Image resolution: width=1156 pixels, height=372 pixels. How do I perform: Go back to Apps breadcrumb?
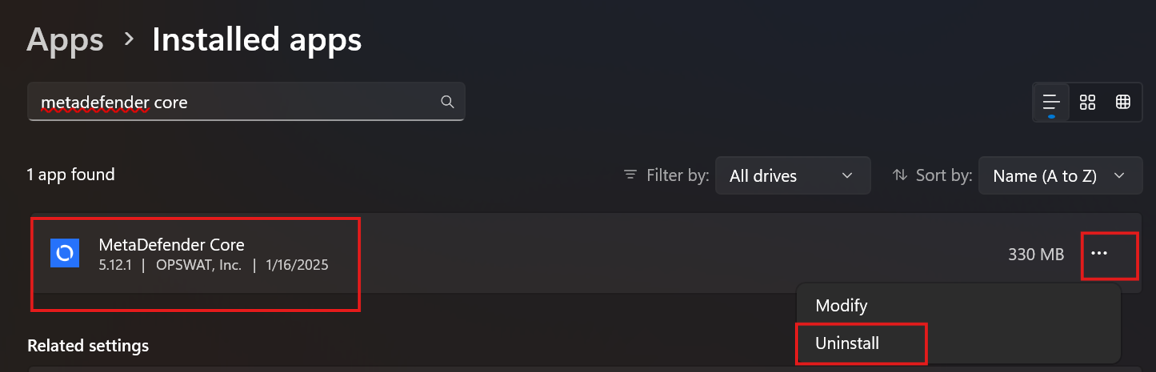point(65,40)
